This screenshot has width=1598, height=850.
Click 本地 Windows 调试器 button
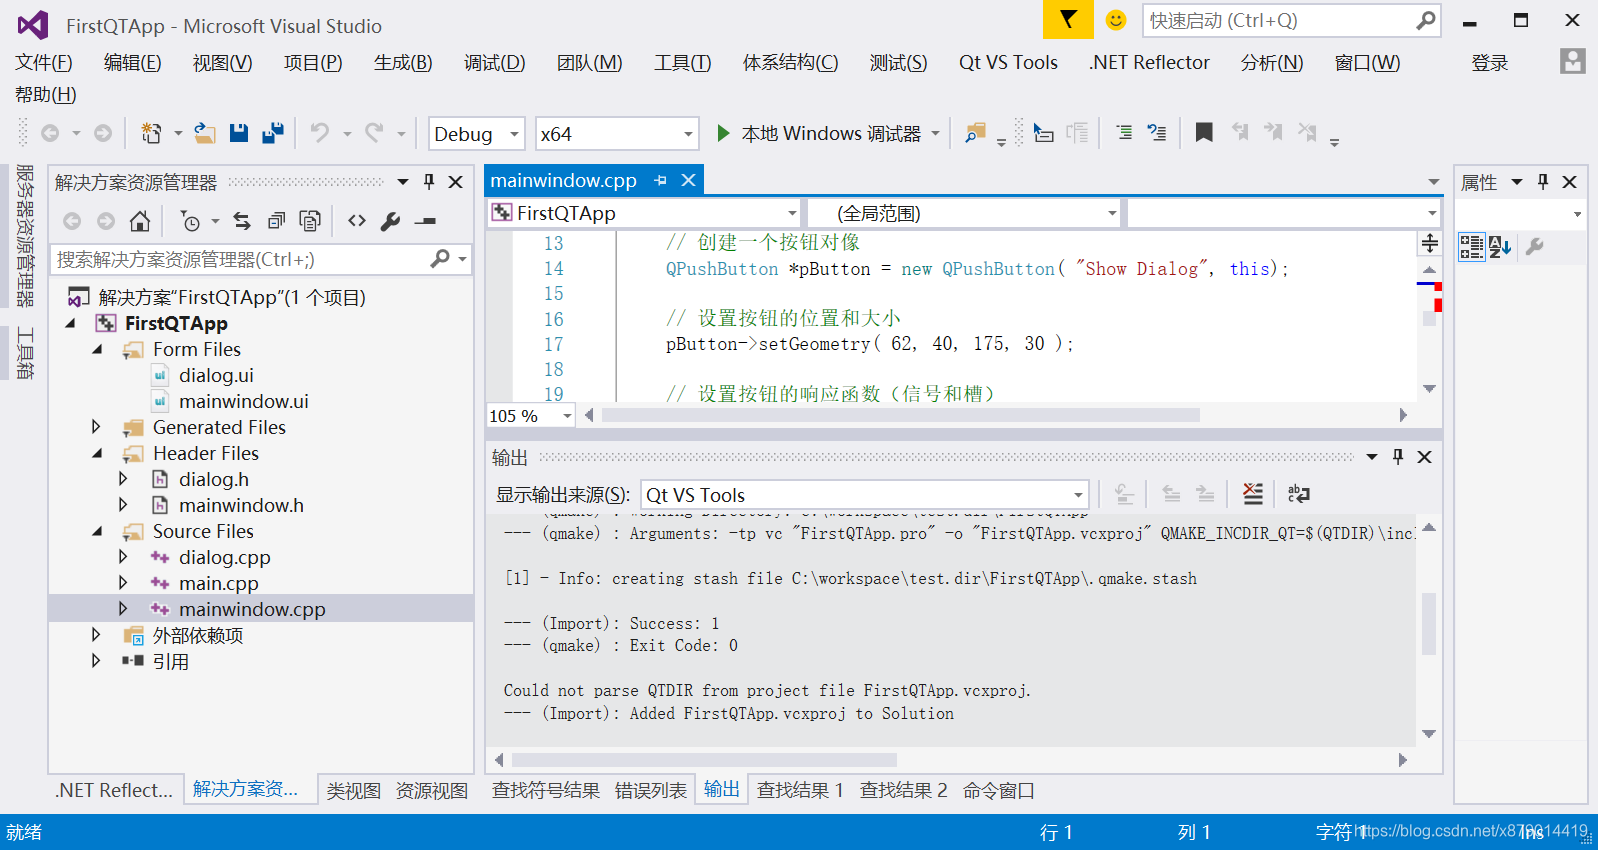[x=830, y=133]
